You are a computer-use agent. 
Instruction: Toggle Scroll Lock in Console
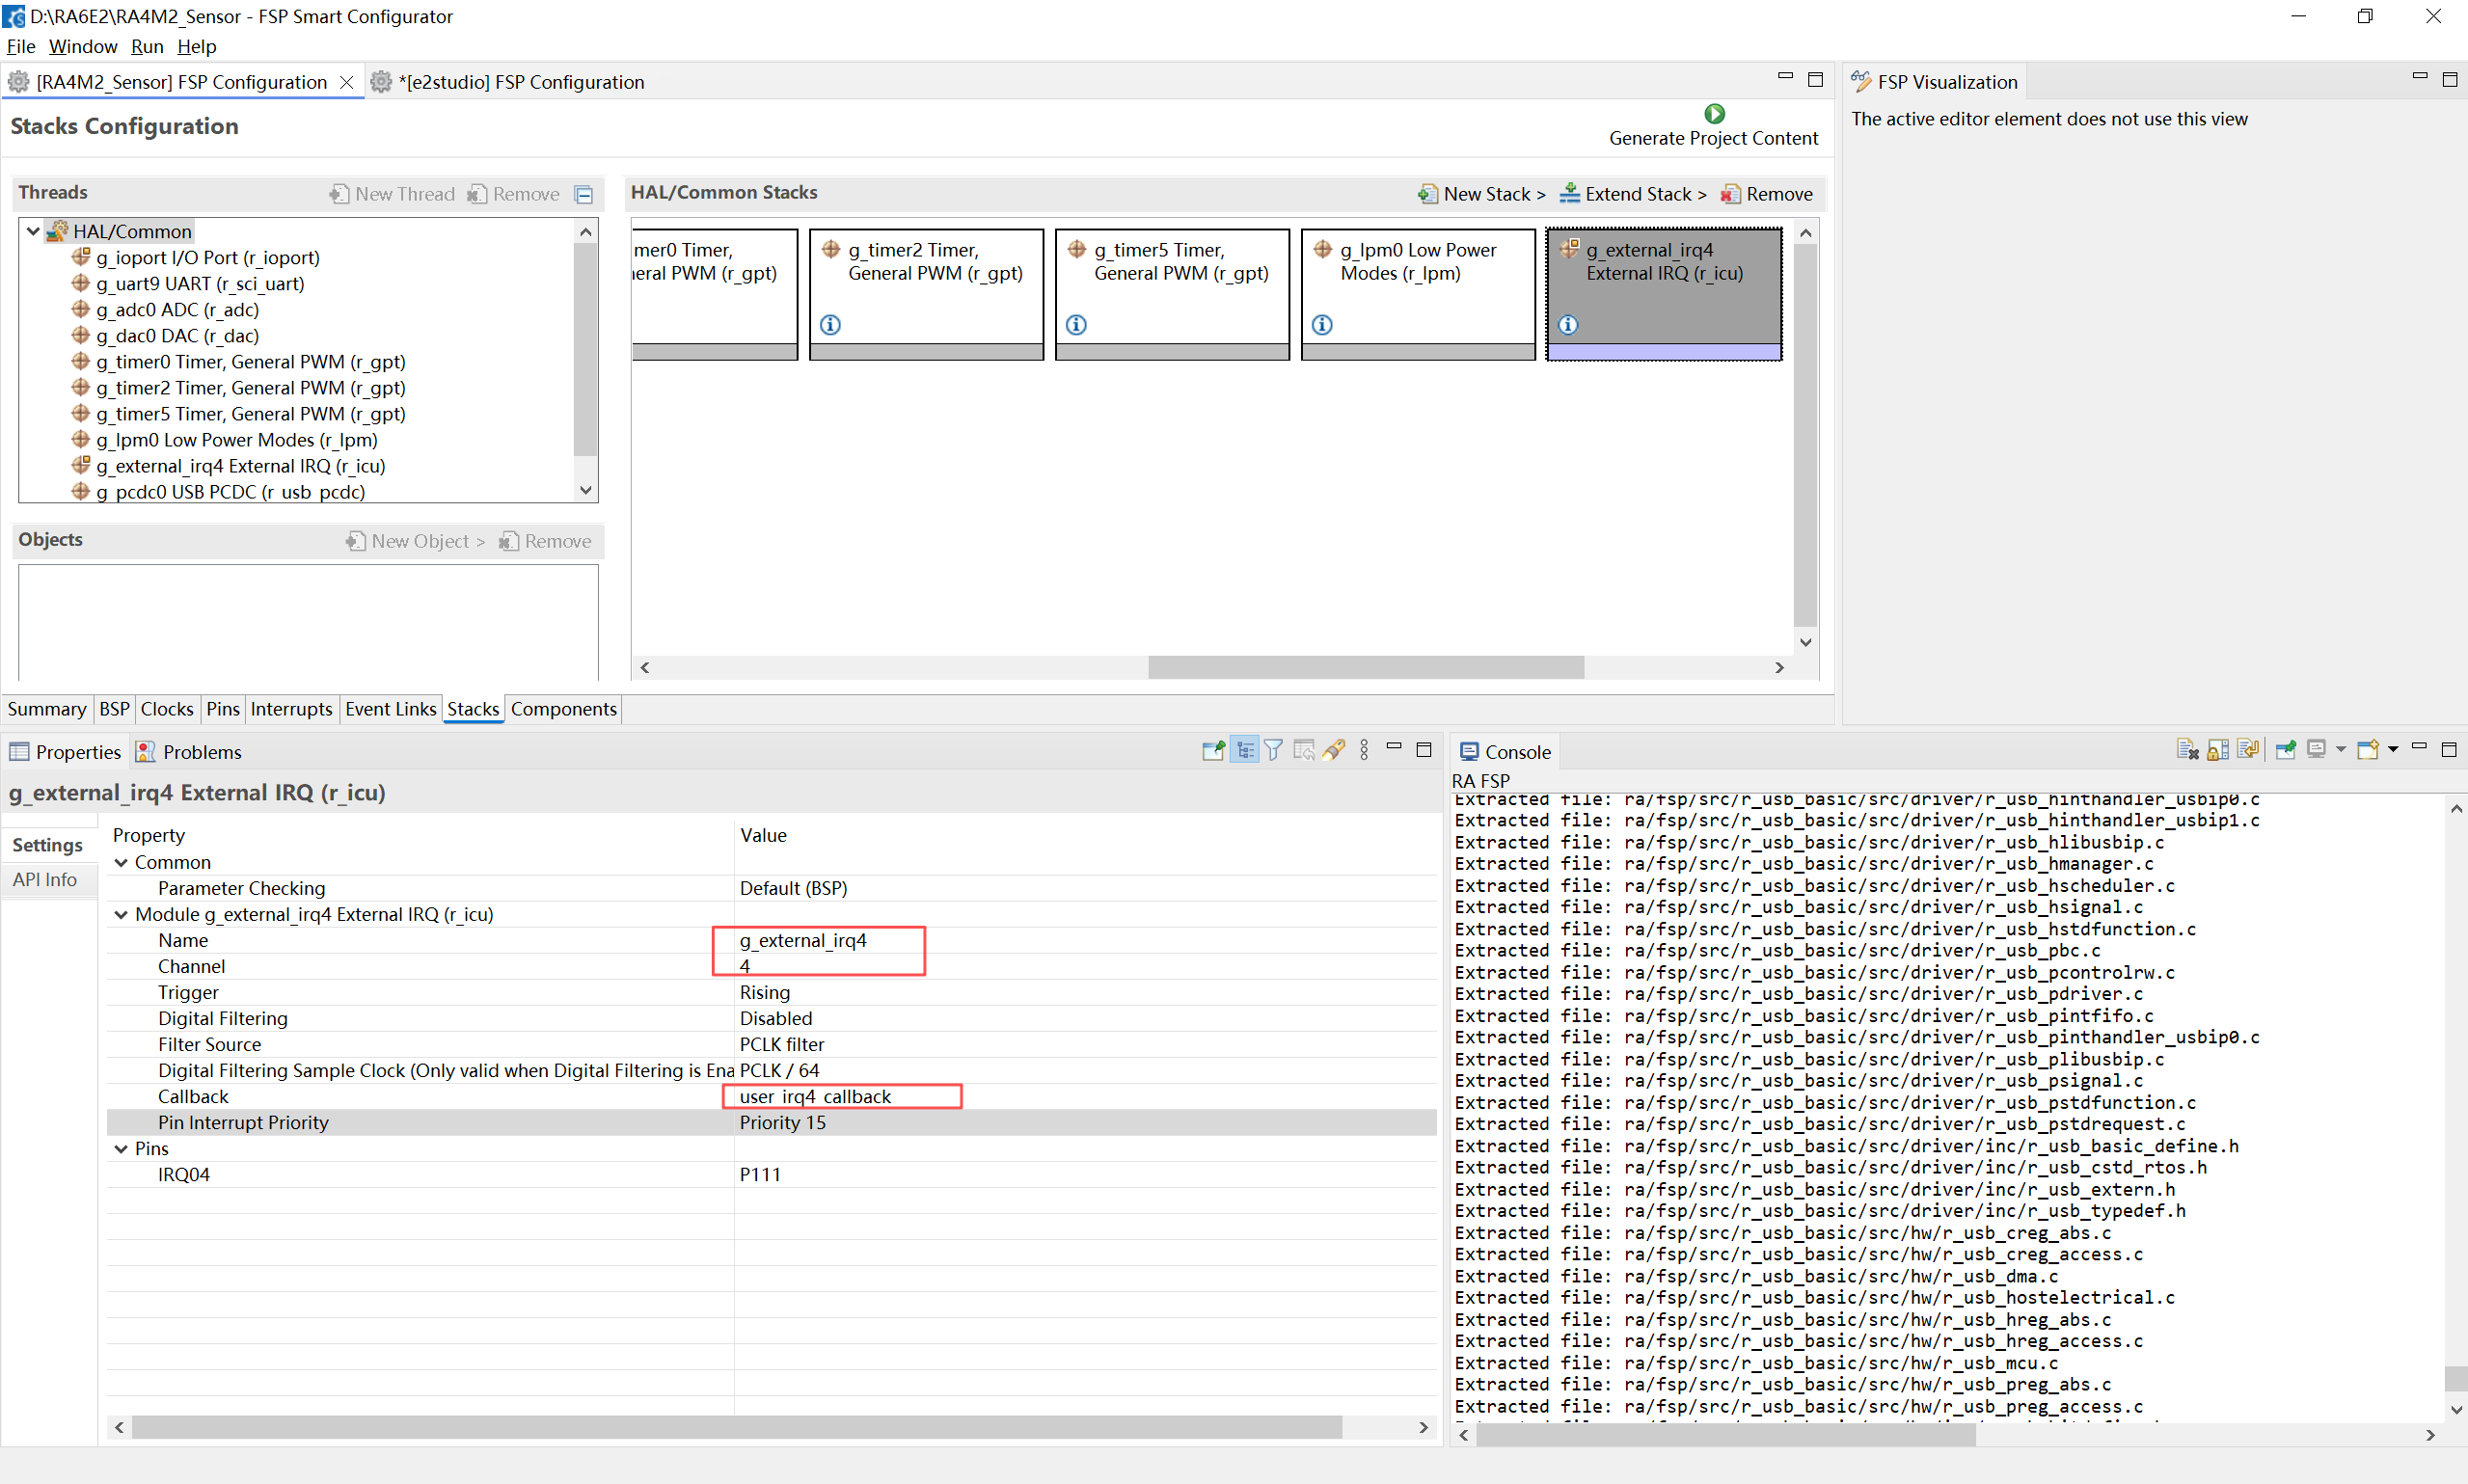click(2217, 750)
